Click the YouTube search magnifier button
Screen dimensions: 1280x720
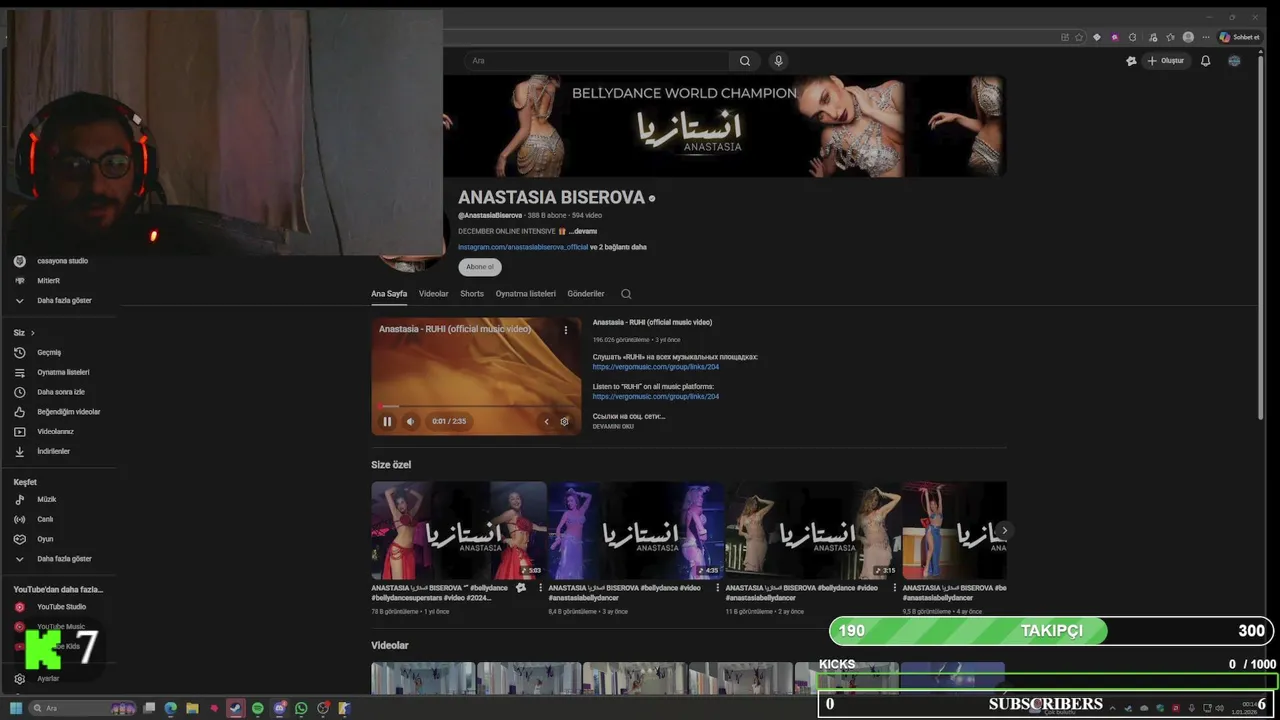745,61
